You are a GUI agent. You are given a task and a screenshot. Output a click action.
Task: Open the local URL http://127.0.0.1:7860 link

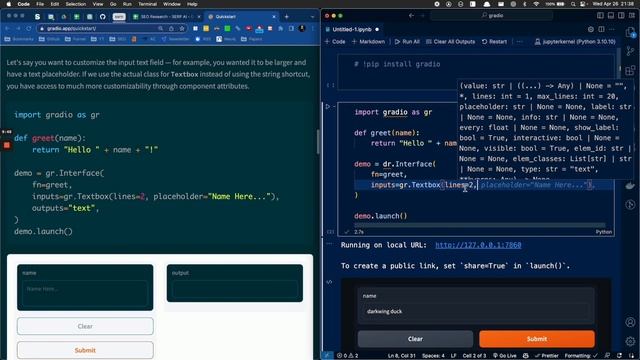pyautogui.click(x=478, y=245)
